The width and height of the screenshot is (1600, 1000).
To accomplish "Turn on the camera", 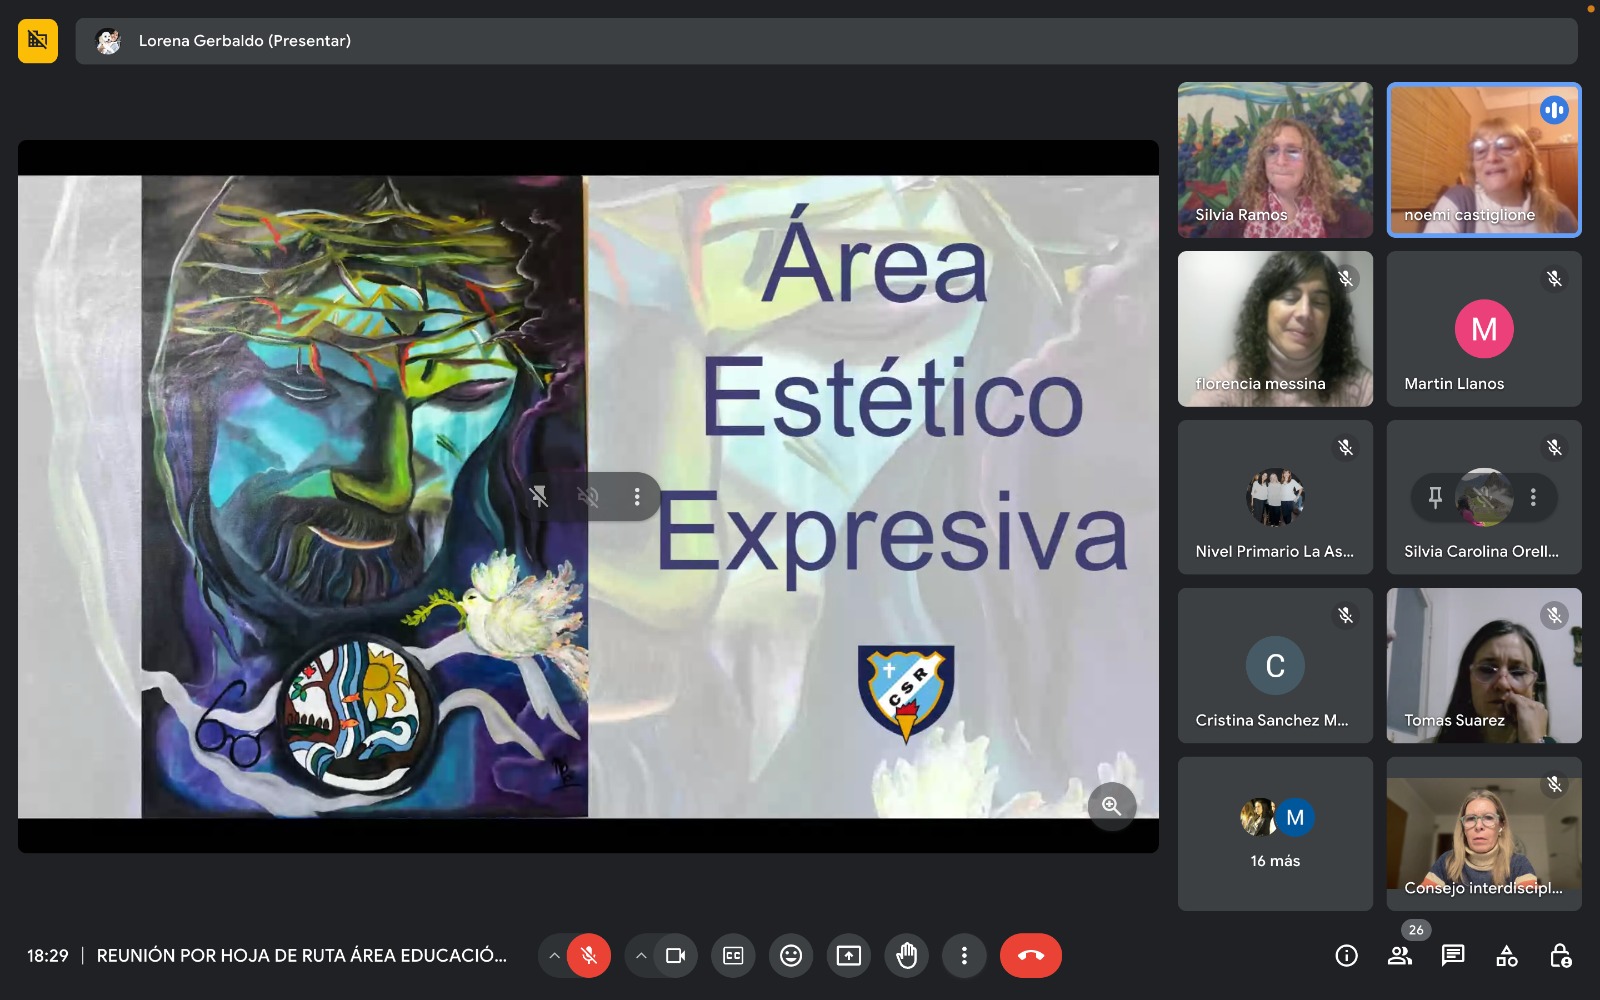I will (675, 956).
